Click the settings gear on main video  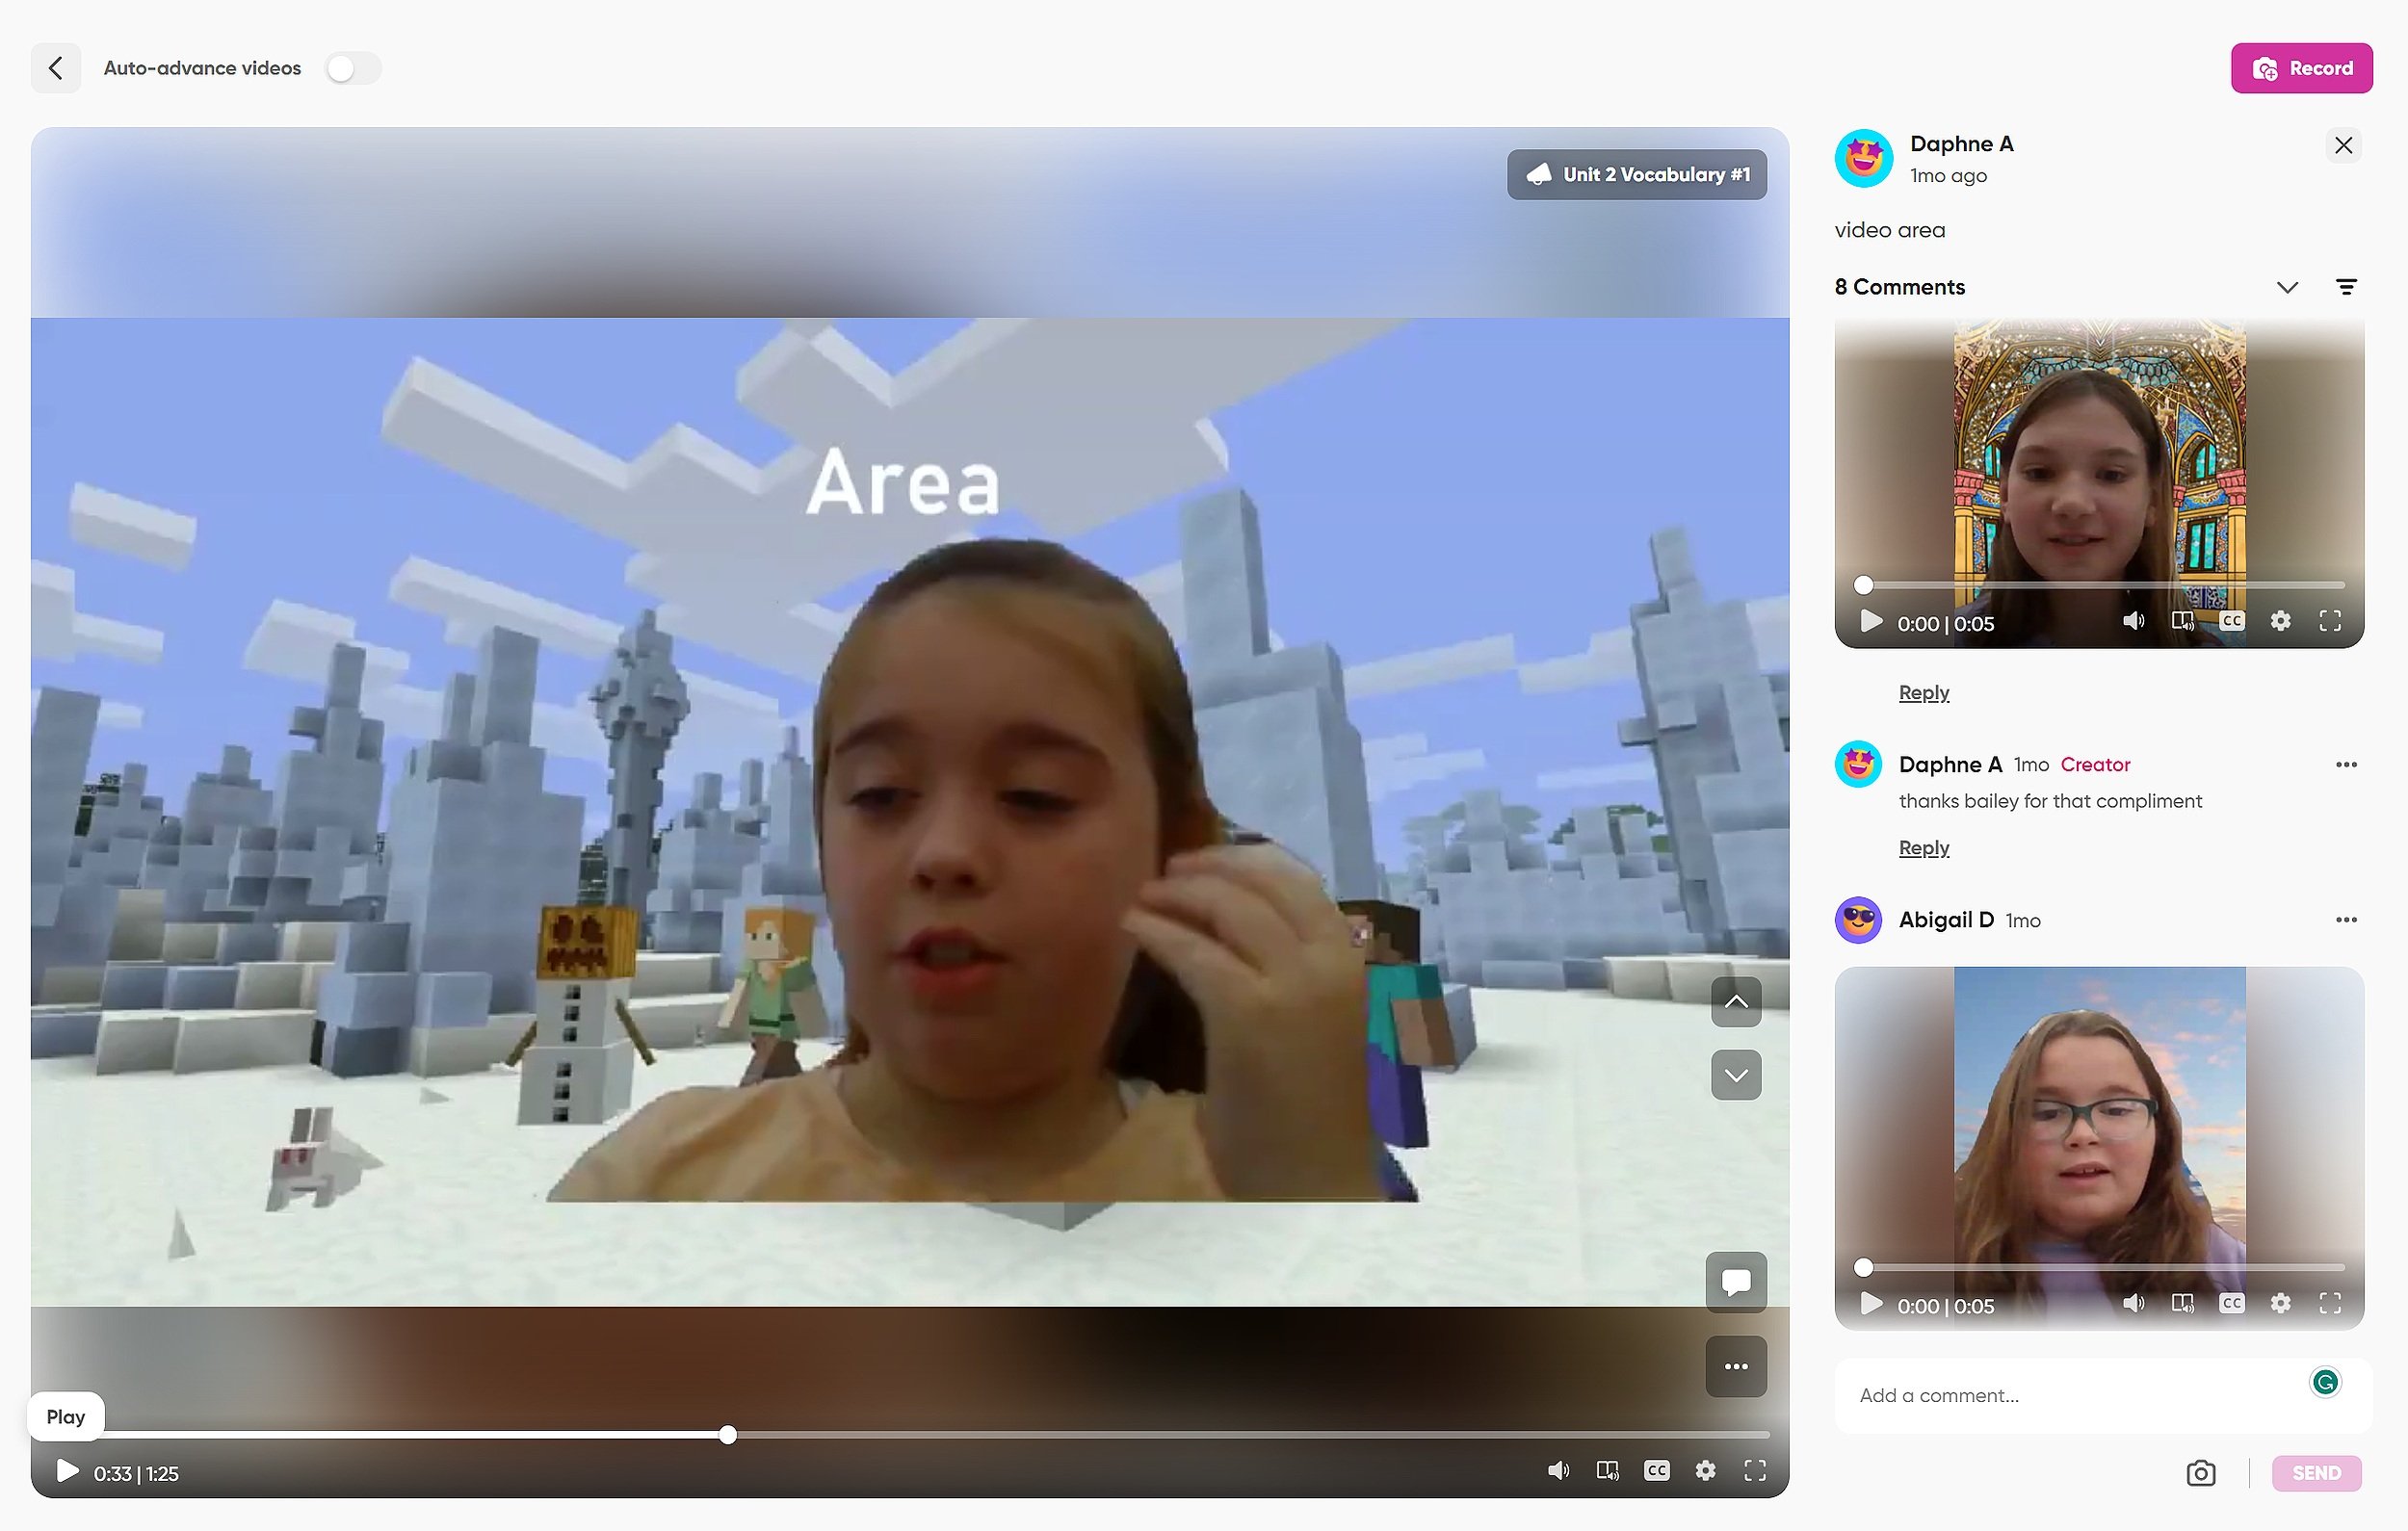1704,1471
